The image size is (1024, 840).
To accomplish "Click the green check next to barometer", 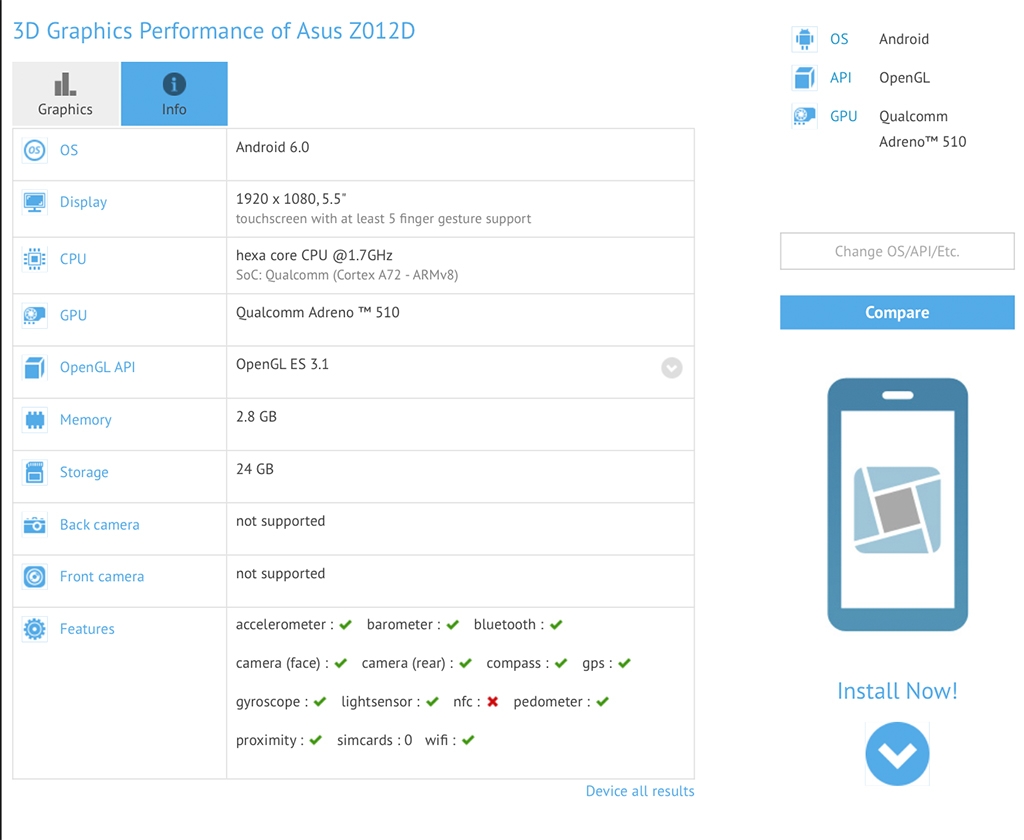I will pyautogui.click(x=453, y=624).
